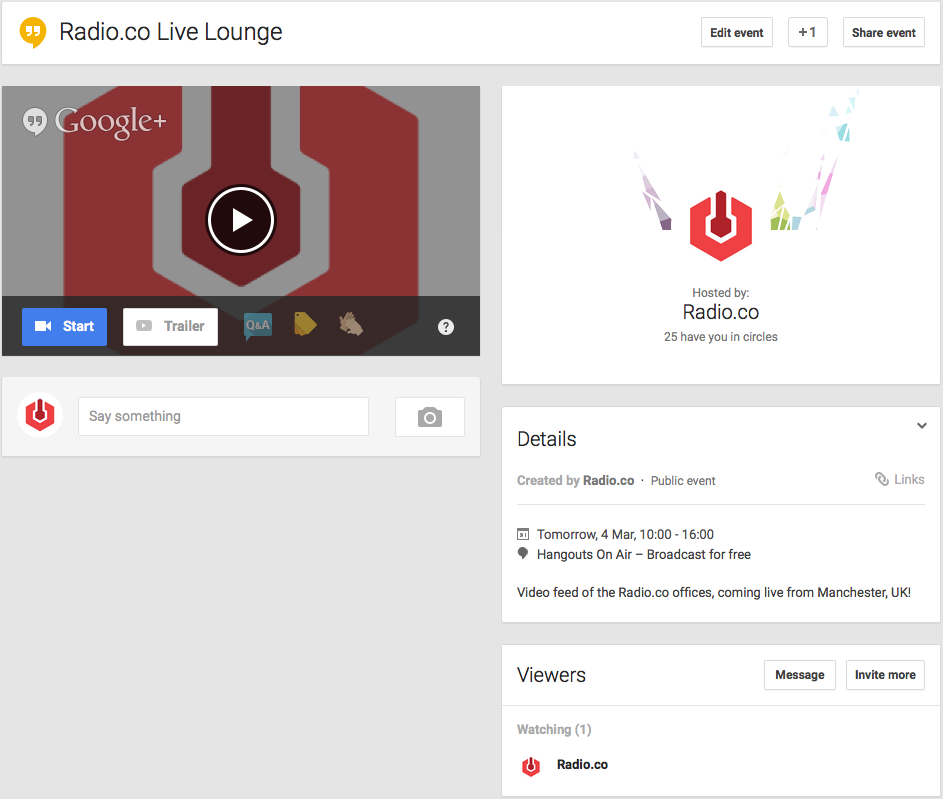This screenshot has height=799, width=943.
Task: Click the Google+ logo on the video
Action: tap(94, 122)
